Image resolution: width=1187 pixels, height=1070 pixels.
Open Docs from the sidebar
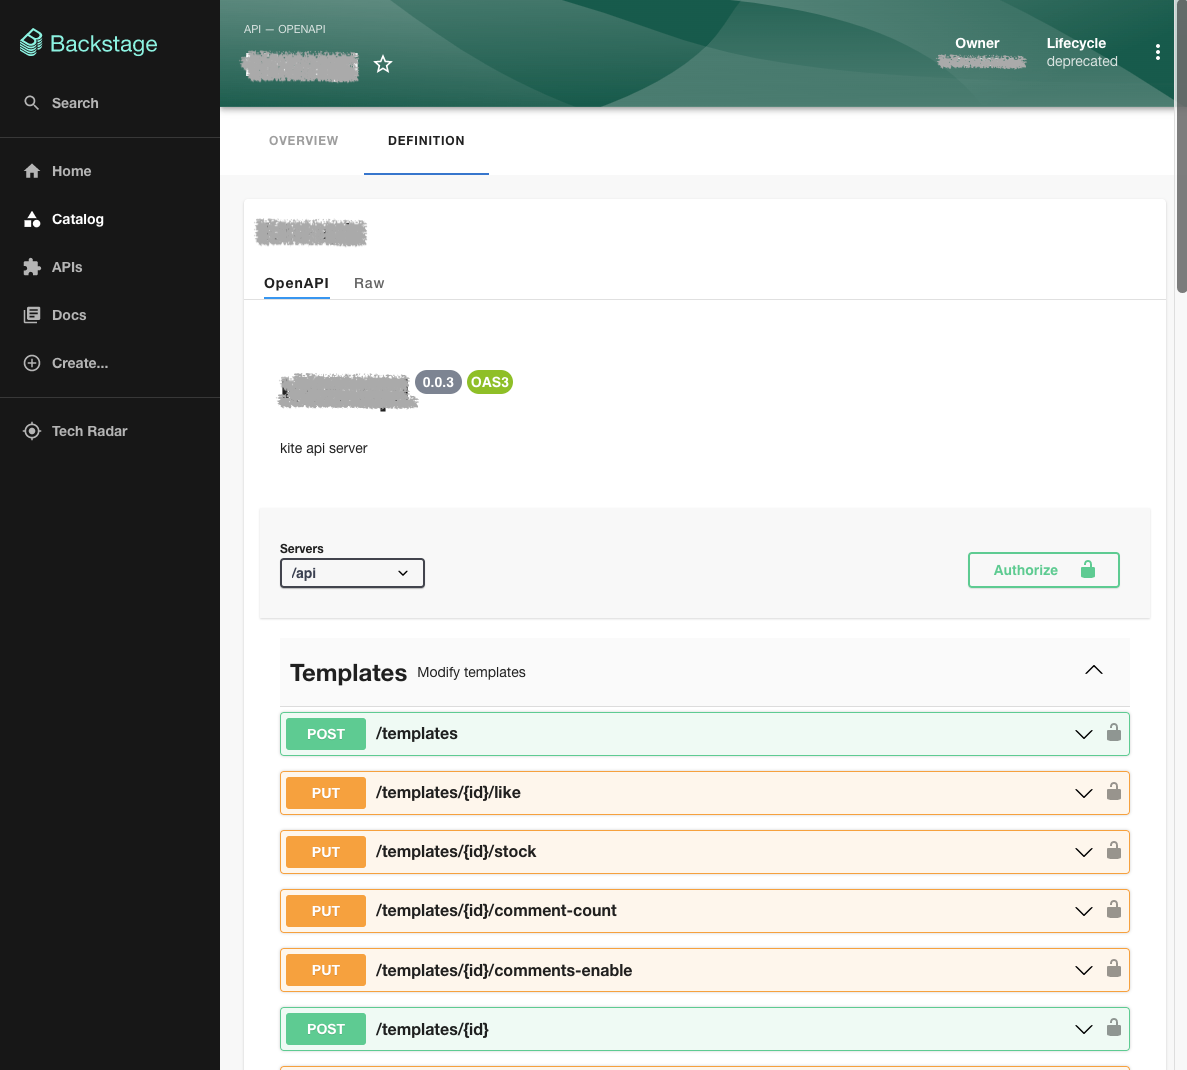(55, 315)
